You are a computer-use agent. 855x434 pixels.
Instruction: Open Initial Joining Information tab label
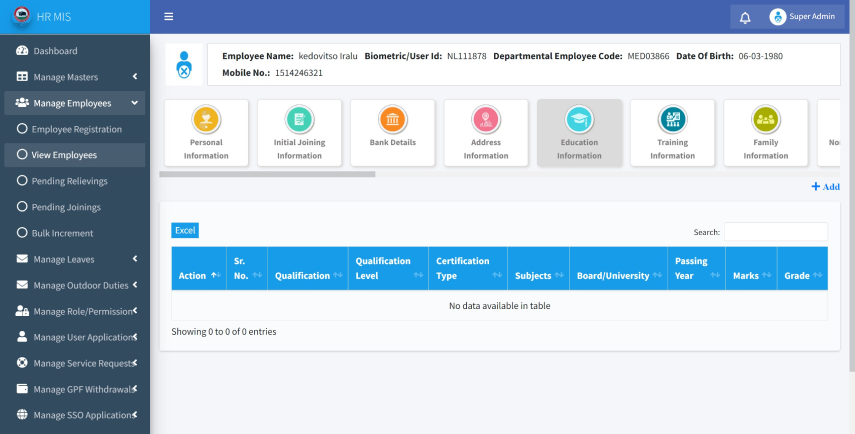299,149
